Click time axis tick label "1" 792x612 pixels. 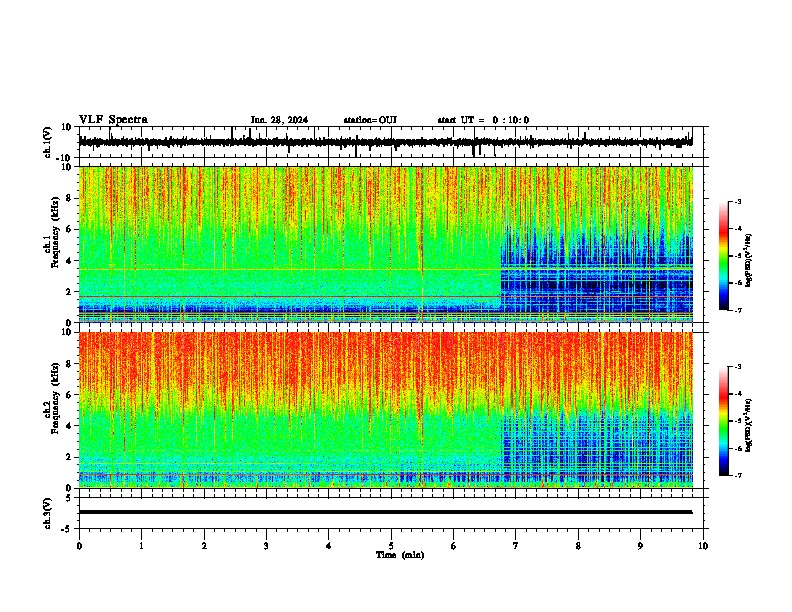coord(141,546)
